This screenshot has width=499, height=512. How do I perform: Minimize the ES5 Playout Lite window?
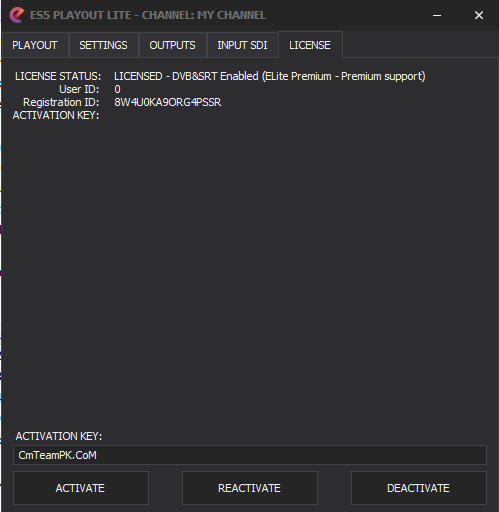[x=437, y=15]
